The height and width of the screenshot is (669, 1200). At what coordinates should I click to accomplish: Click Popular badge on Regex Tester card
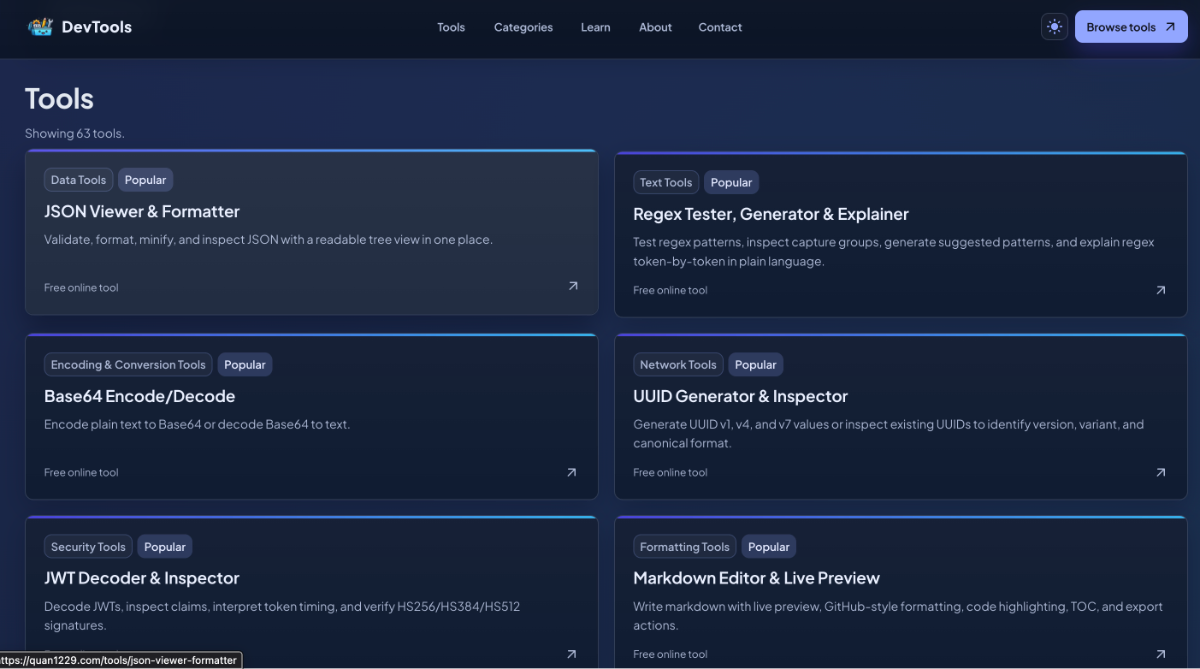pos(732,182)
